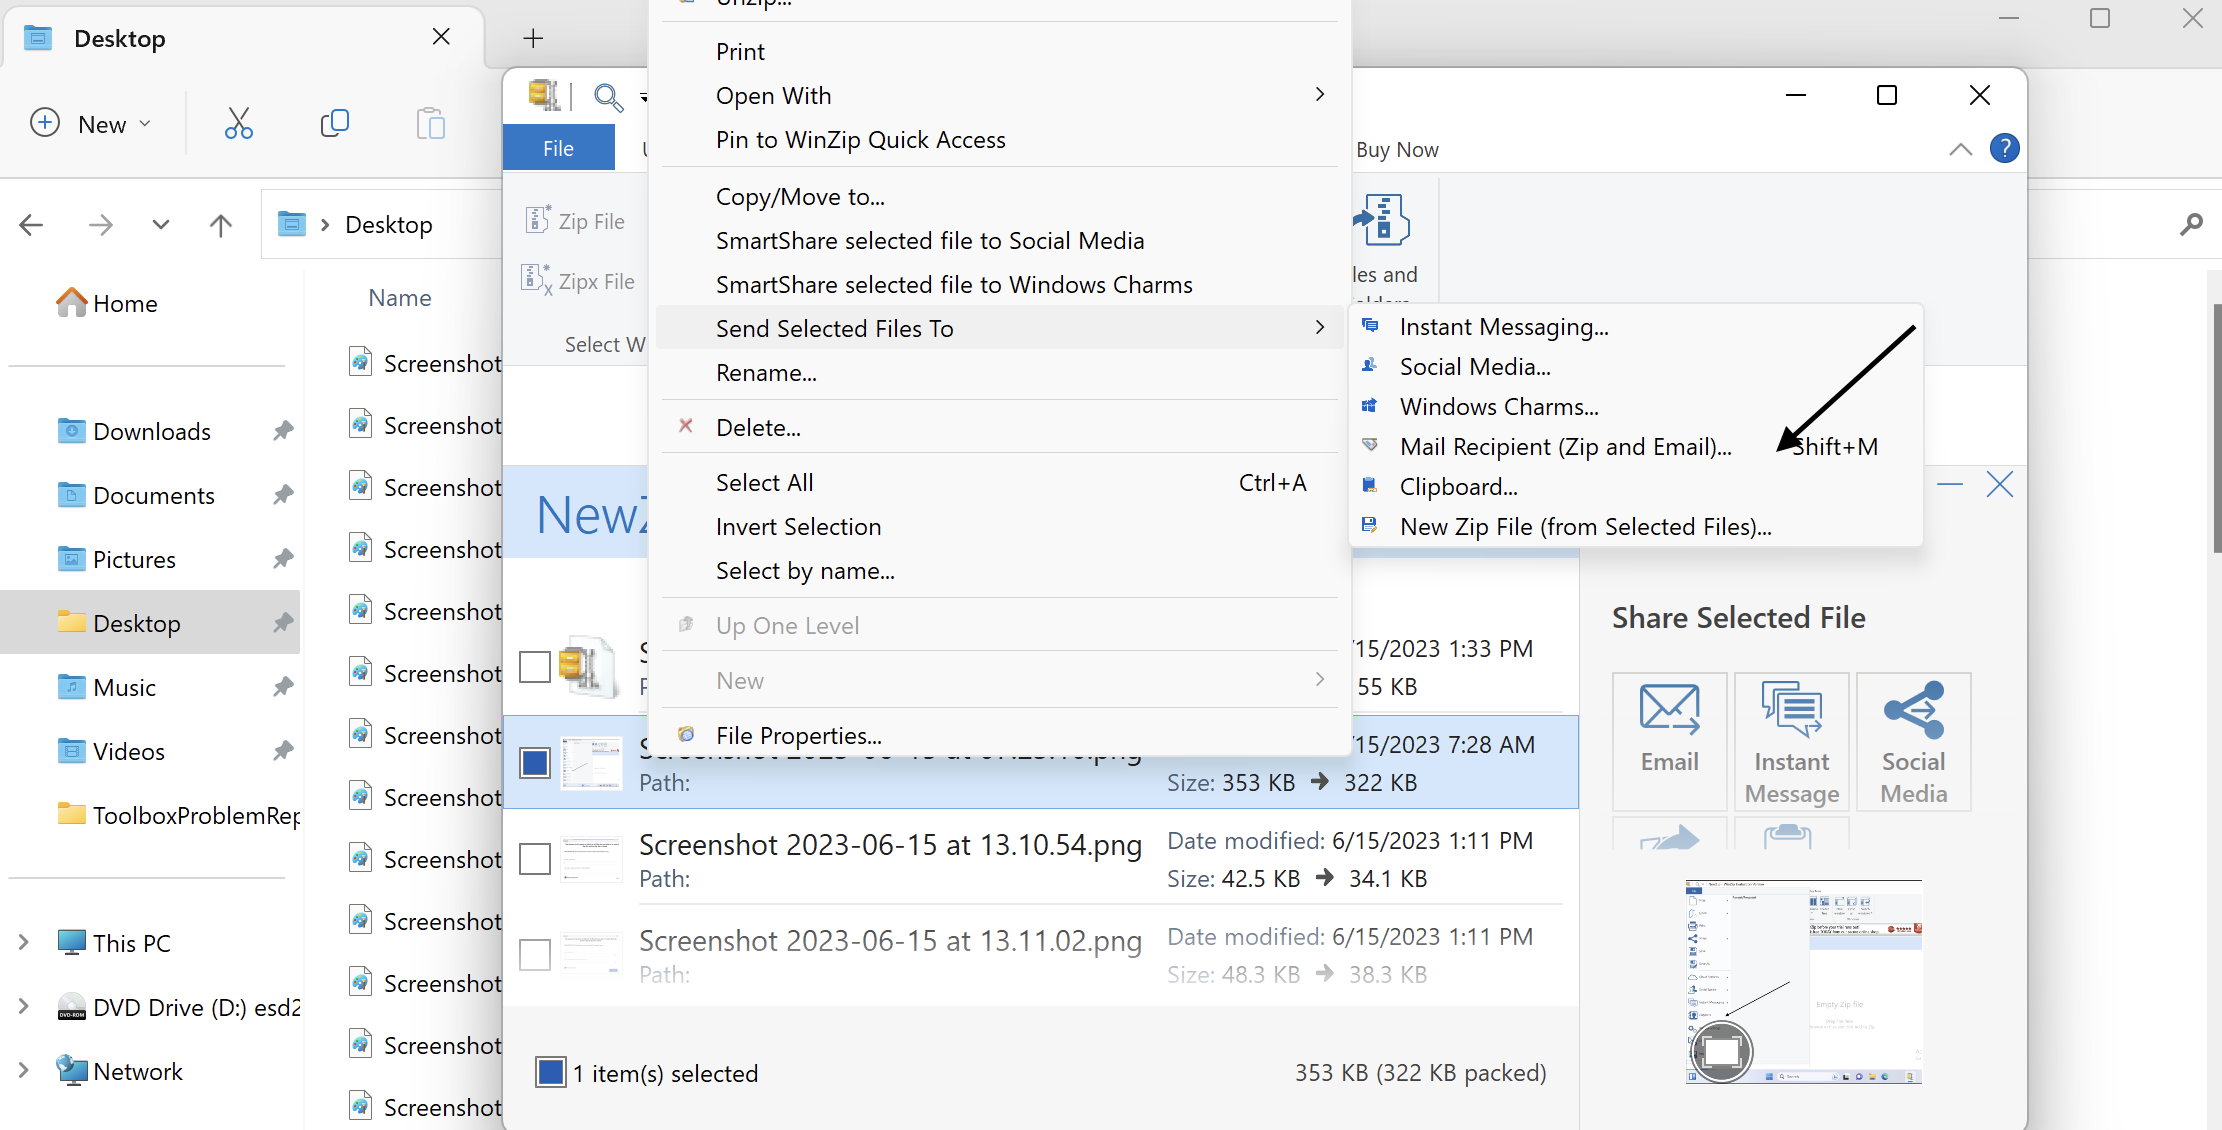Click the screenshot preview thumbnail
The image size is (2222, 1130).
1803,981
